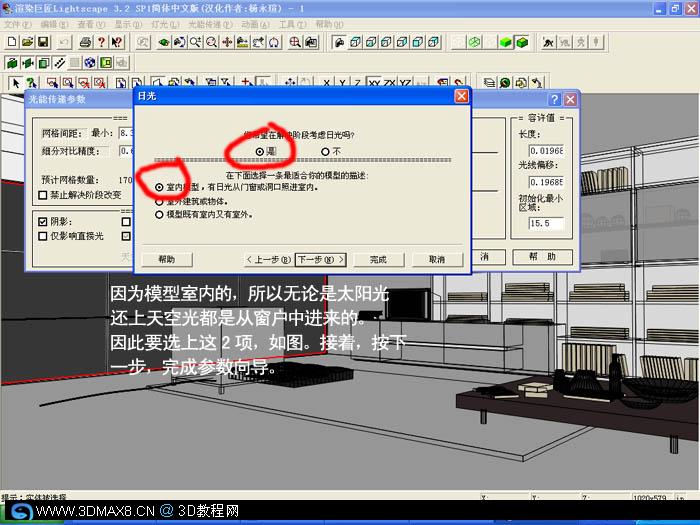Click the Print icon in toolbar
The height and width of the screenshot is (525, 700).
[85, 42]
